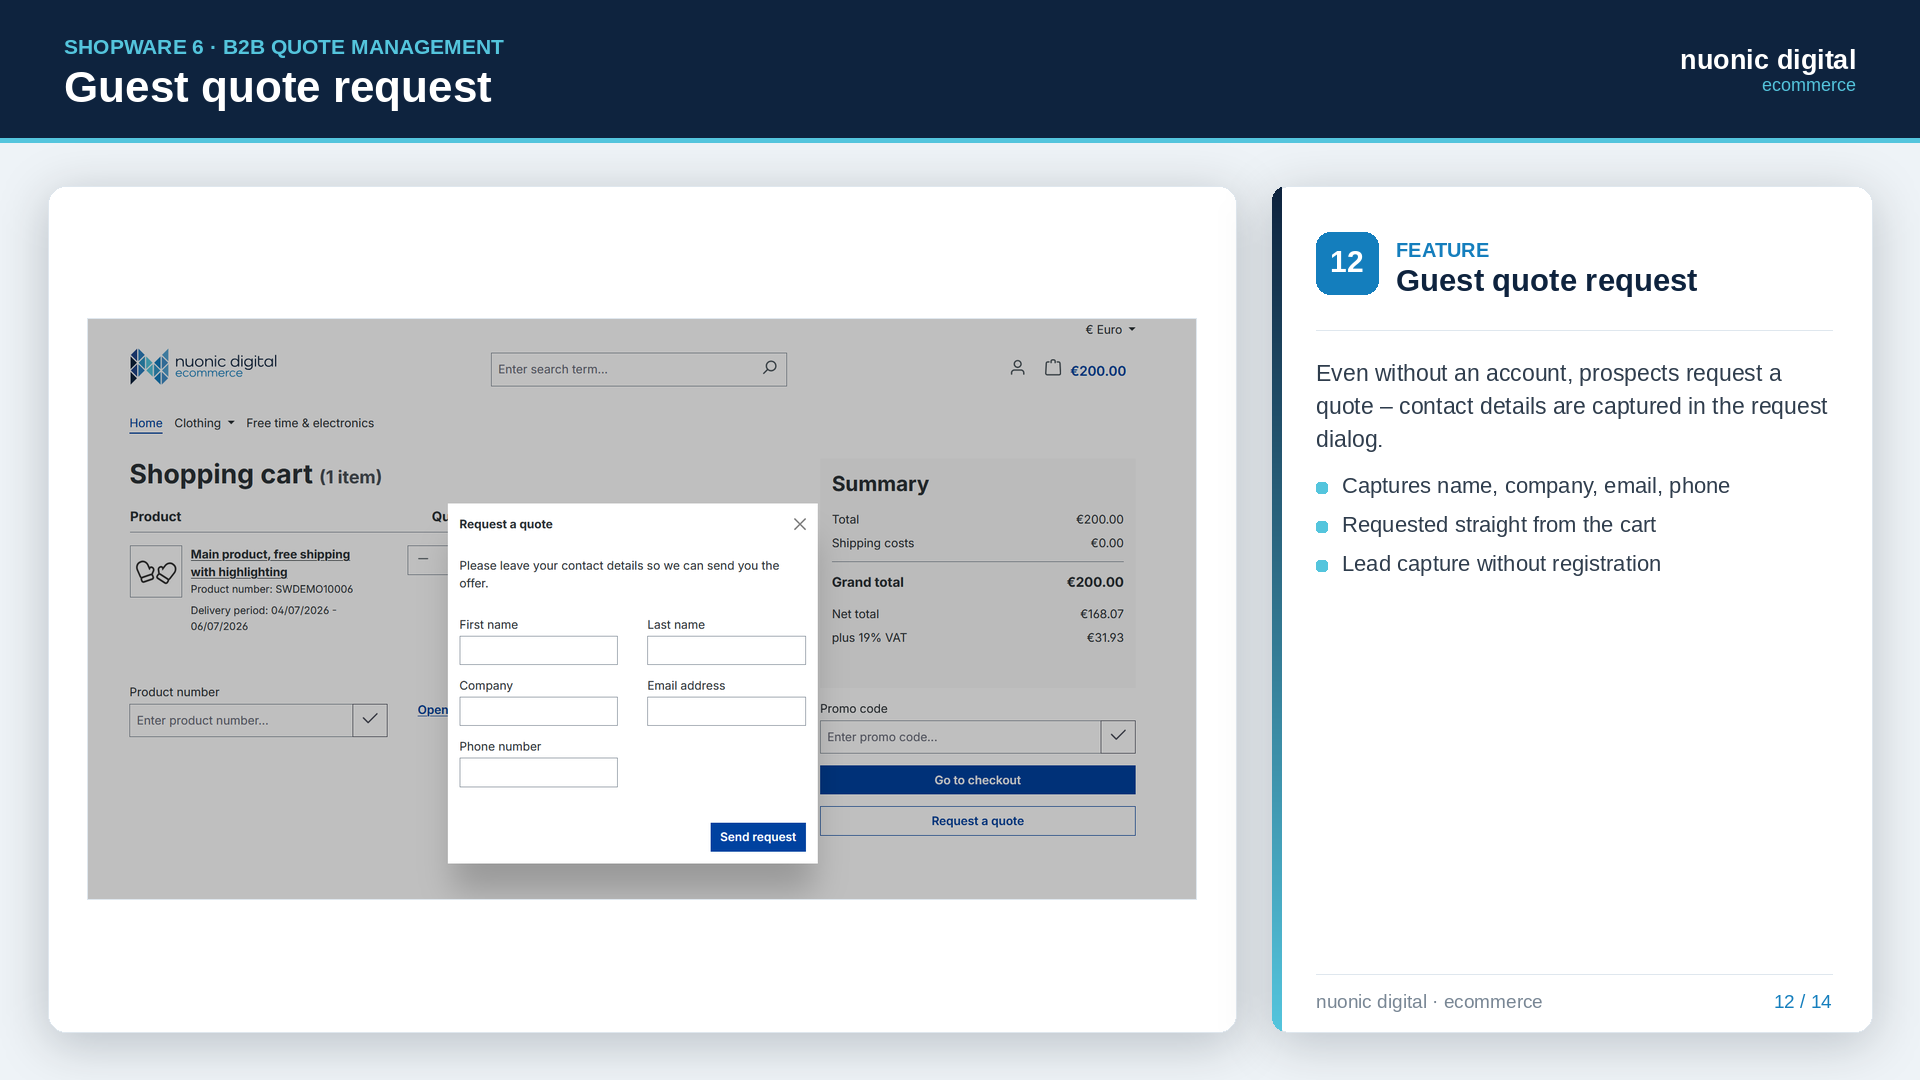Focus the Email address field
Screen dimensions: 1920x1080
pyautogui.click(x=727, y=711)
